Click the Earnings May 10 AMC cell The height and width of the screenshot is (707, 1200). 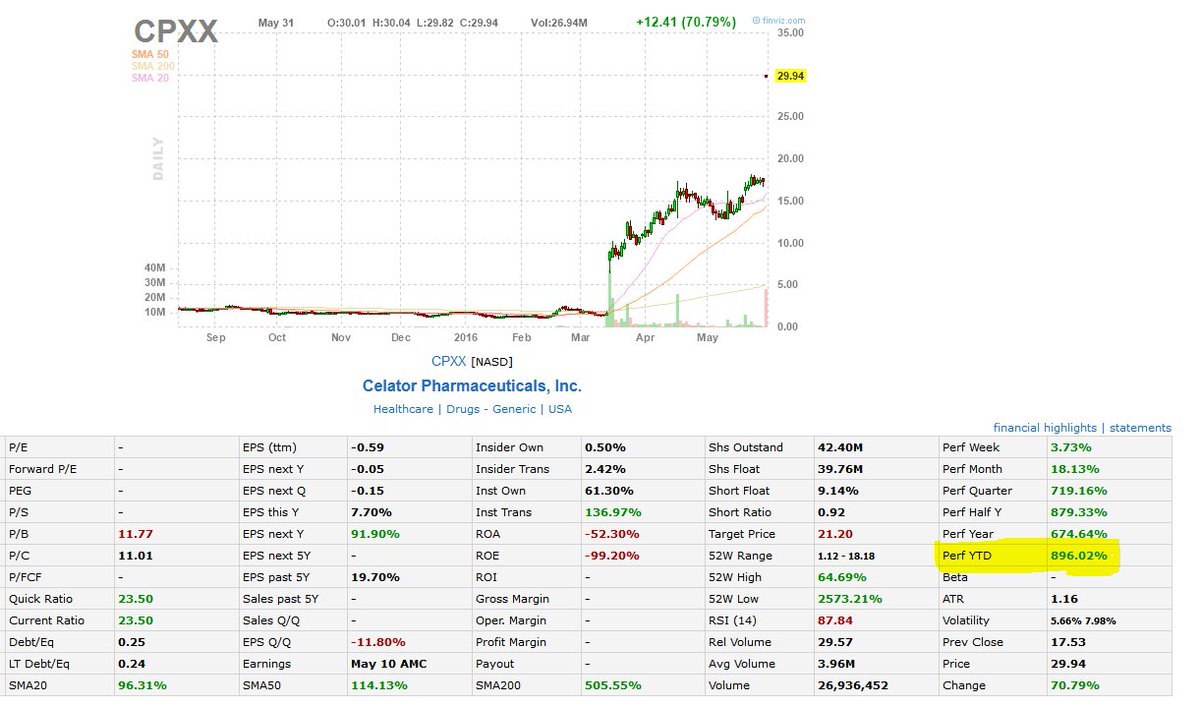pyautogui.click(x=391, y=663)
